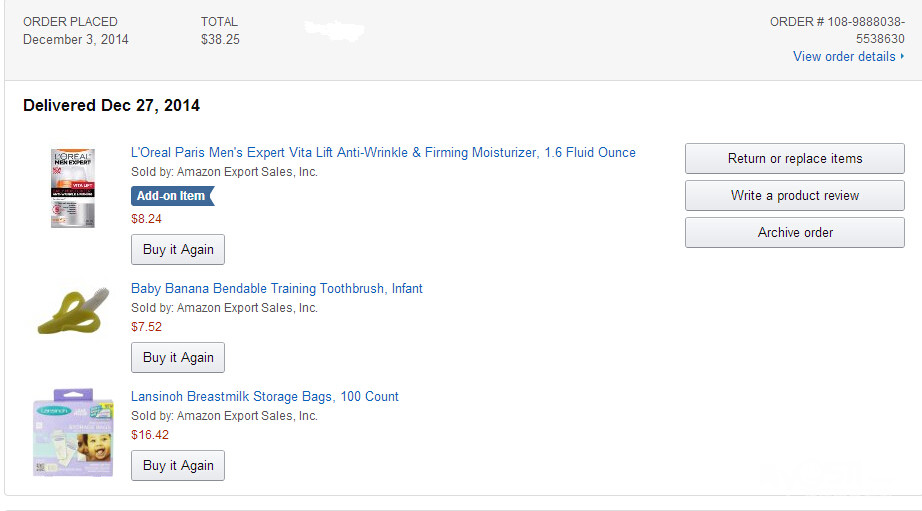This screenshot has width=922, height=511.
Task: Open the Lansinoh storage bags product image
Action: coord(74,432)
